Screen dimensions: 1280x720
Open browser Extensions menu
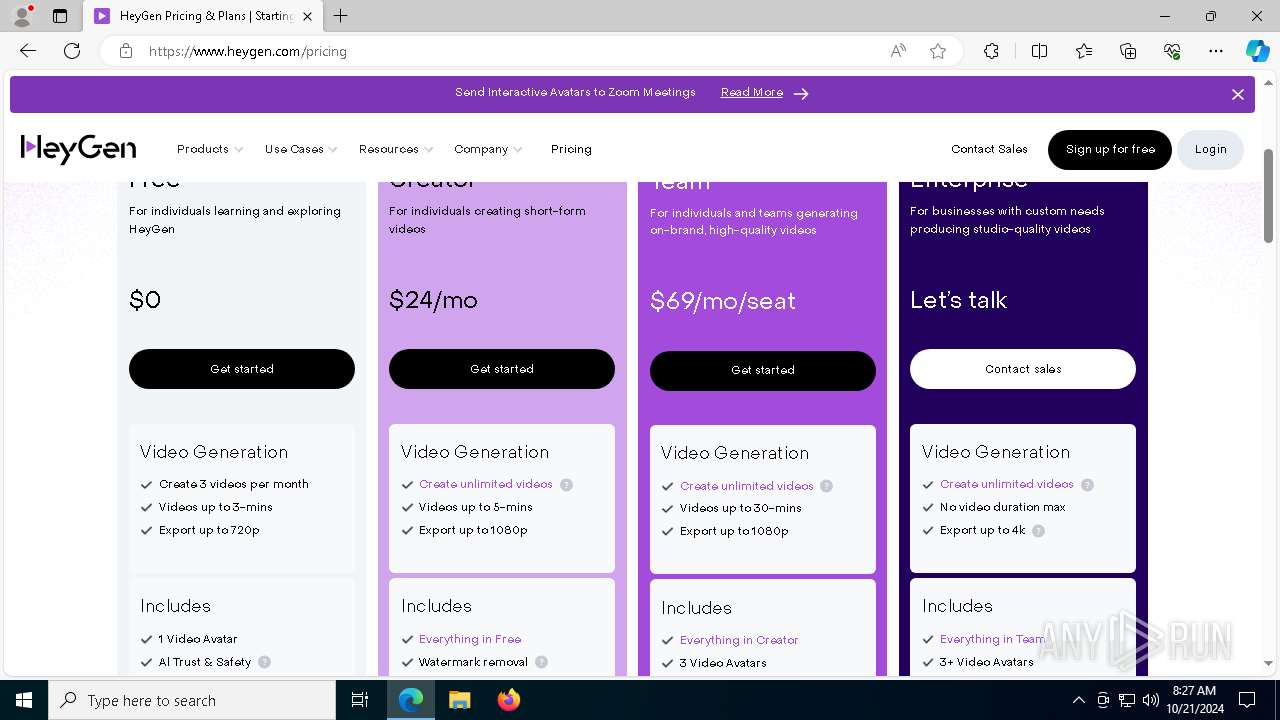(991, 51)
